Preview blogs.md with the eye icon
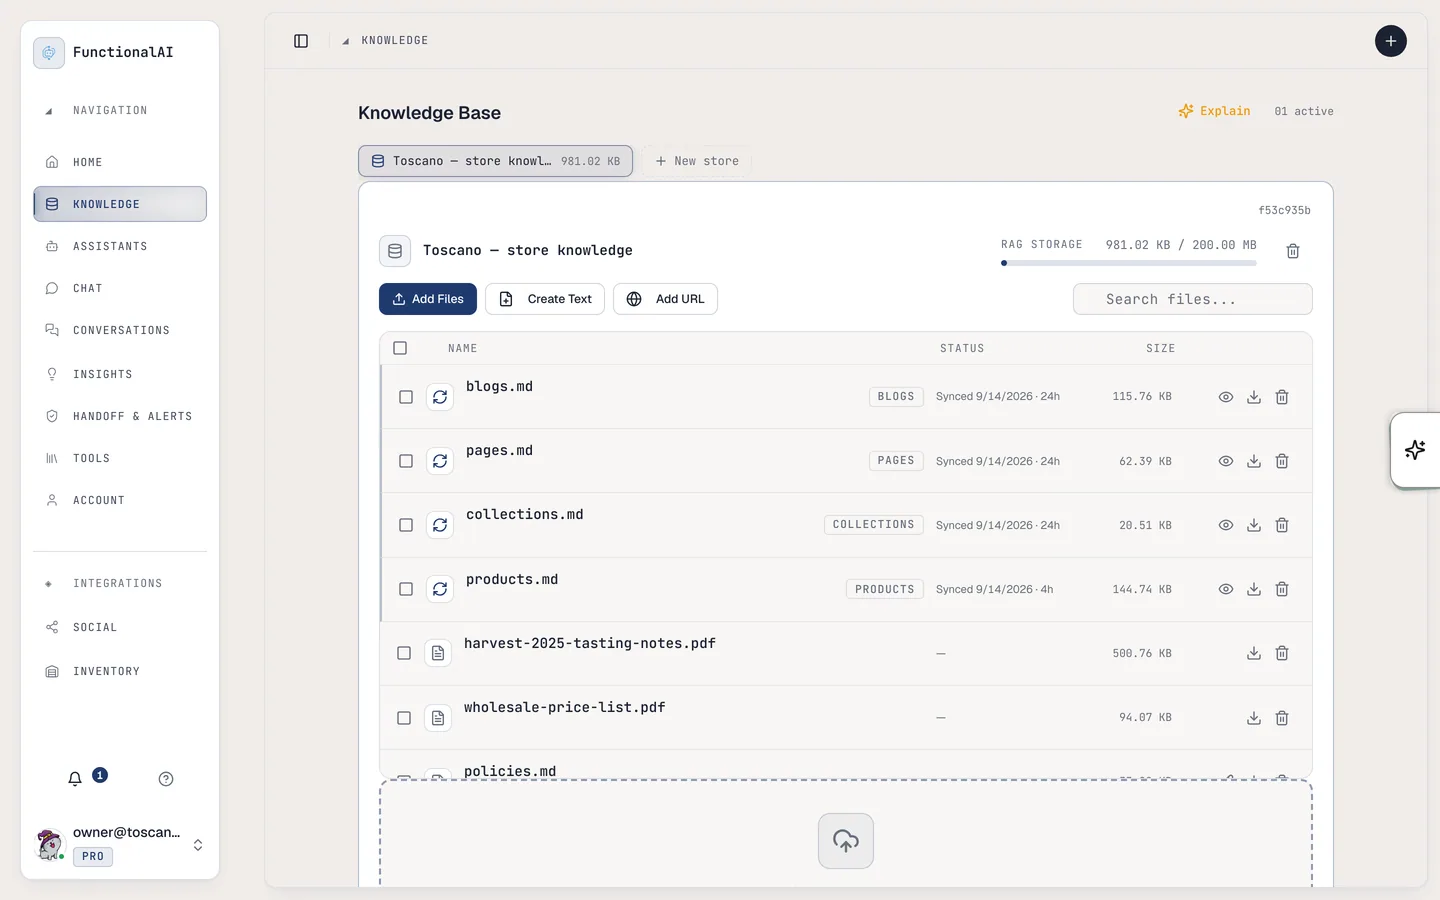Screen dimensions: 1440x900 [1226, 397]
